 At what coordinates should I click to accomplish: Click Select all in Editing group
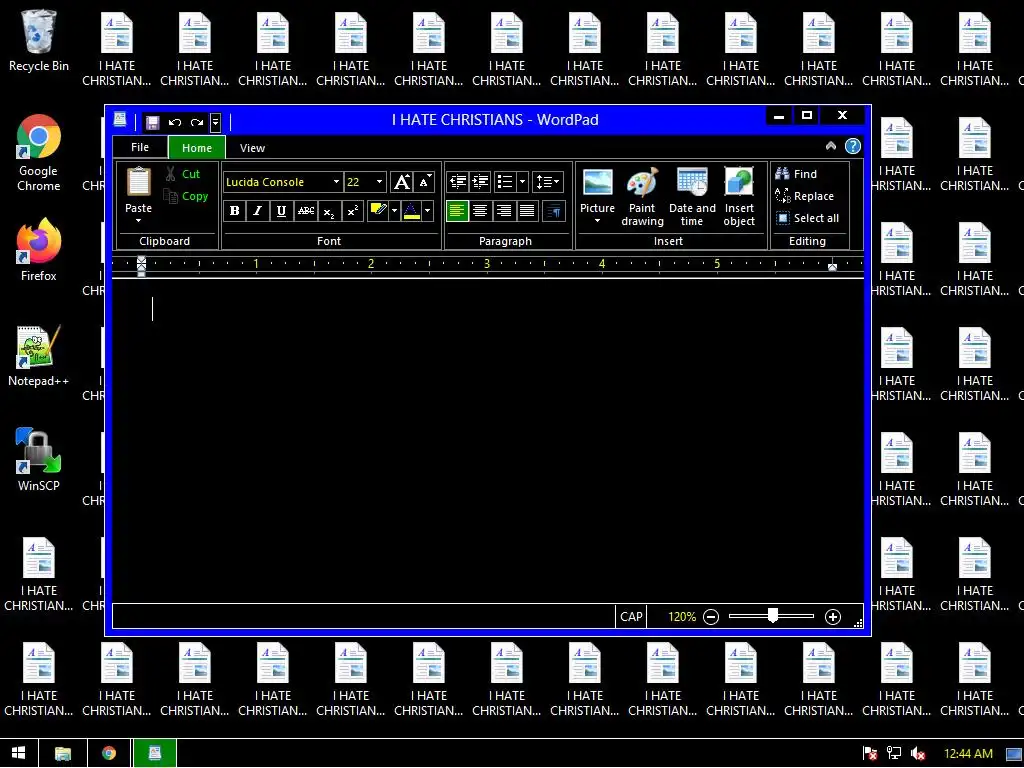pos(807,218)
